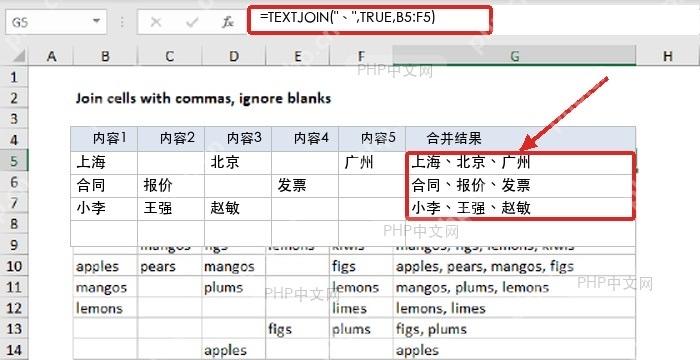Select row 10 header
The height and width of the screenshot is (360, 700).
(x=14, y=266)
